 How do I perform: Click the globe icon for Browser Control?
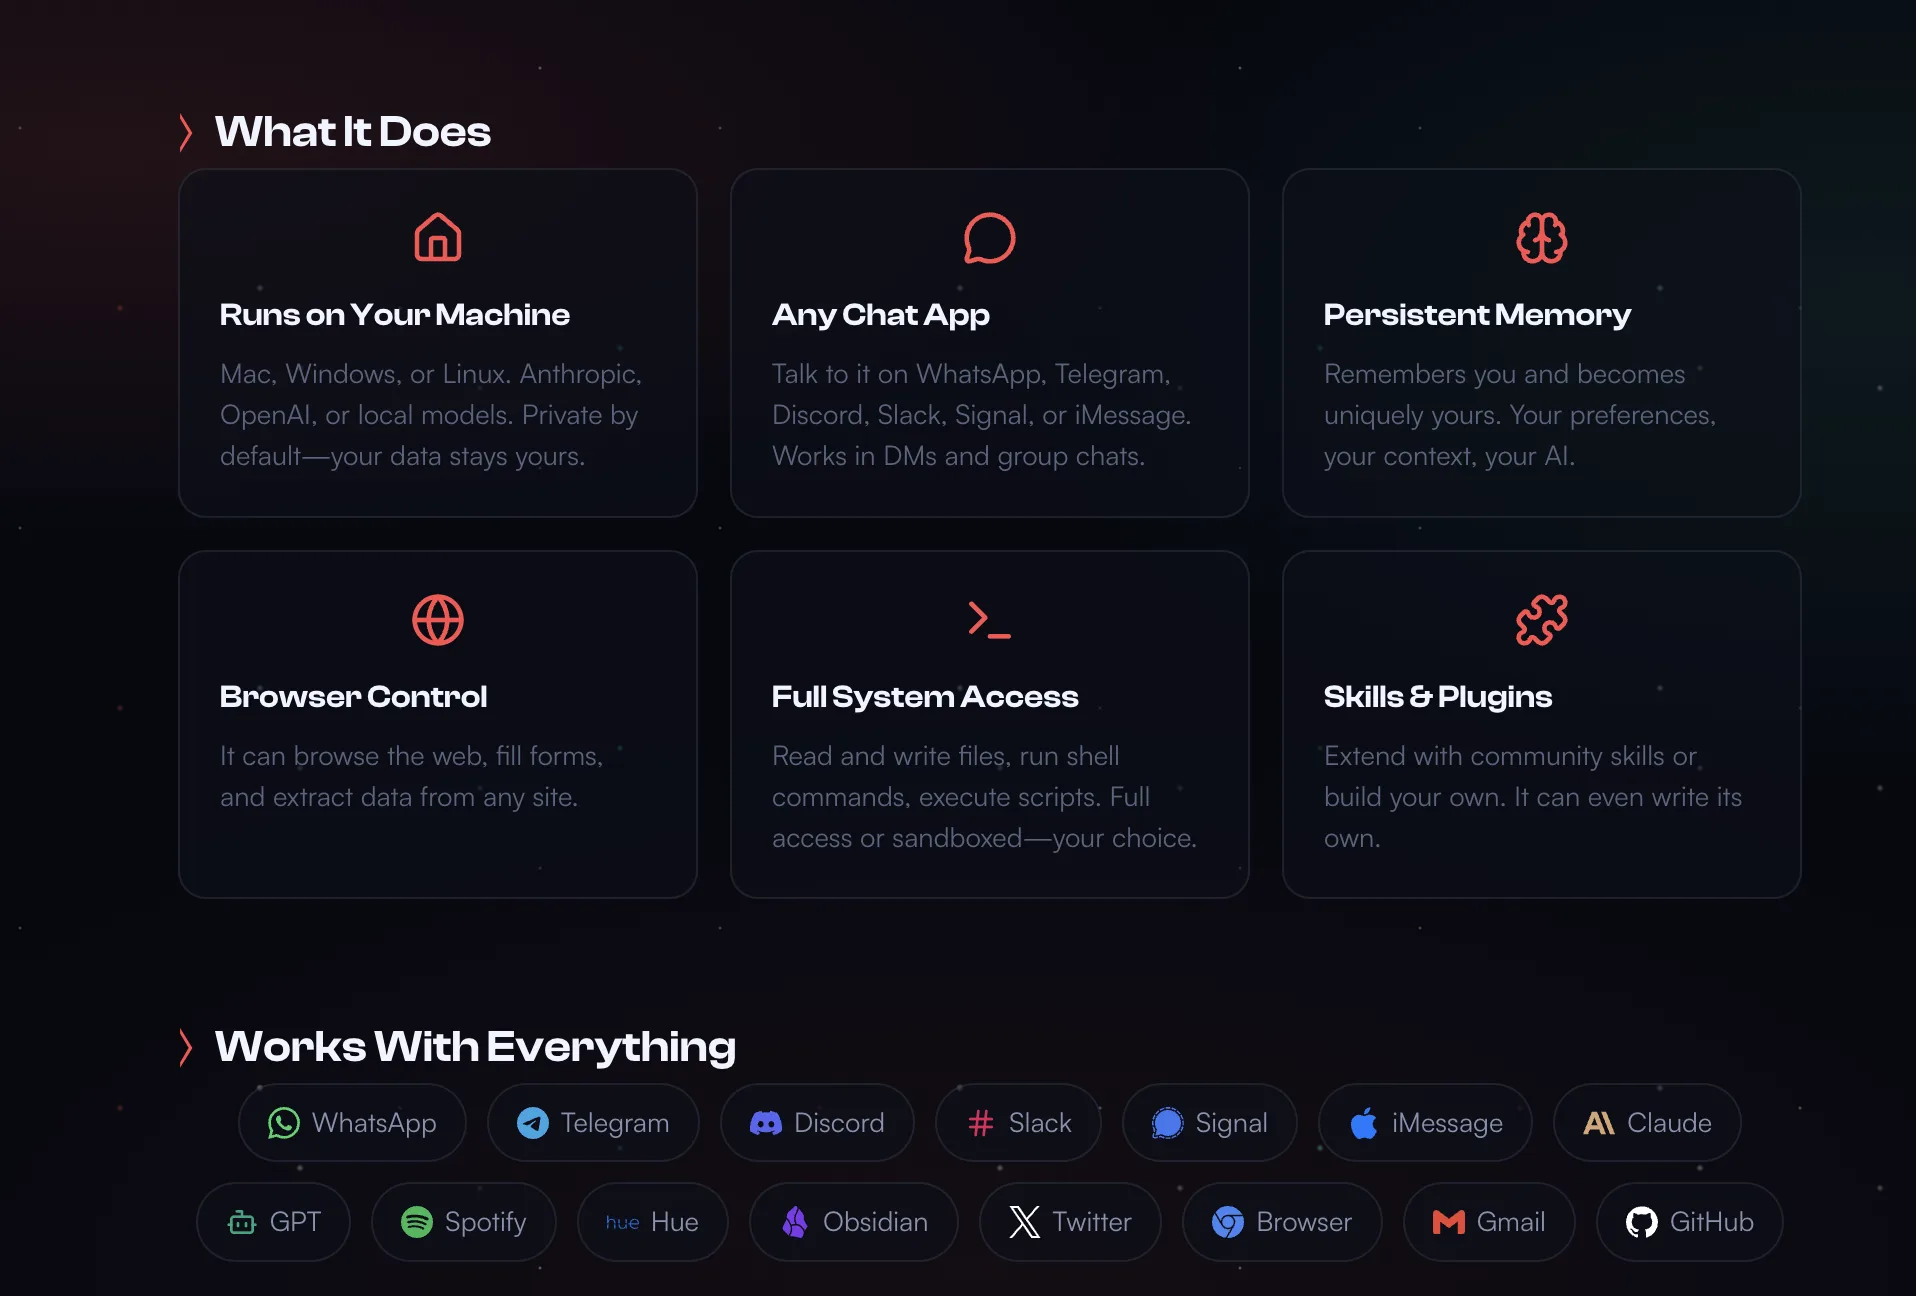[x=438, y=620]
